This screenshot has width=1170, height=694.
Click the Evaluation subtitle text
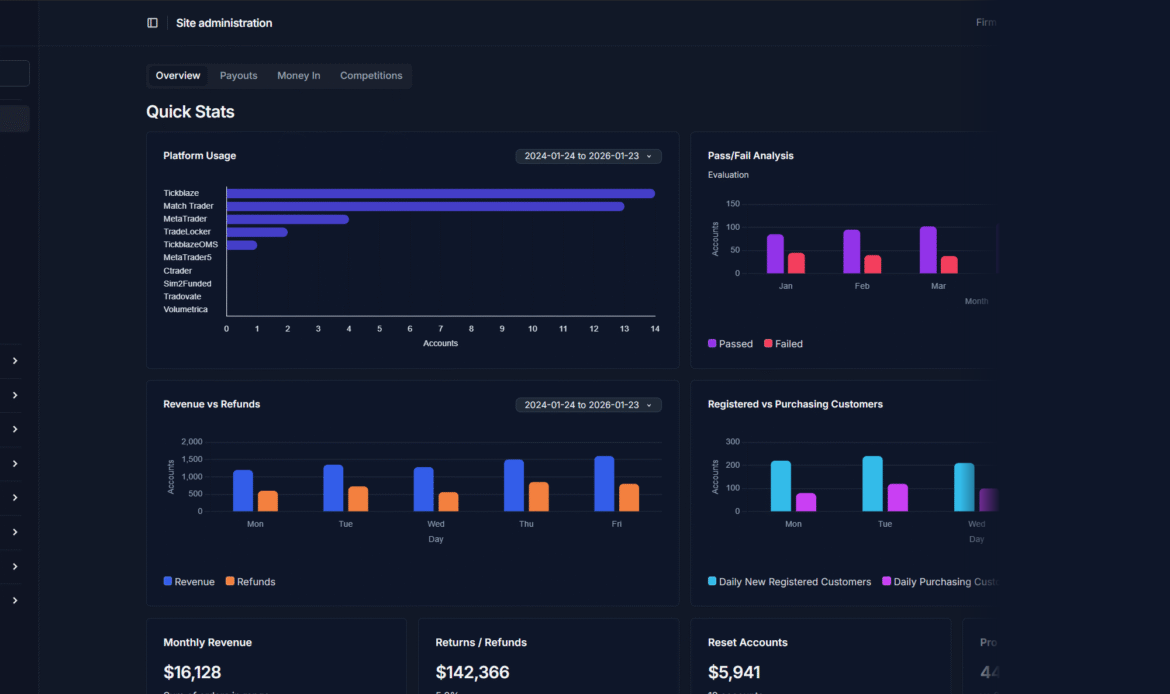pos(728,175)
